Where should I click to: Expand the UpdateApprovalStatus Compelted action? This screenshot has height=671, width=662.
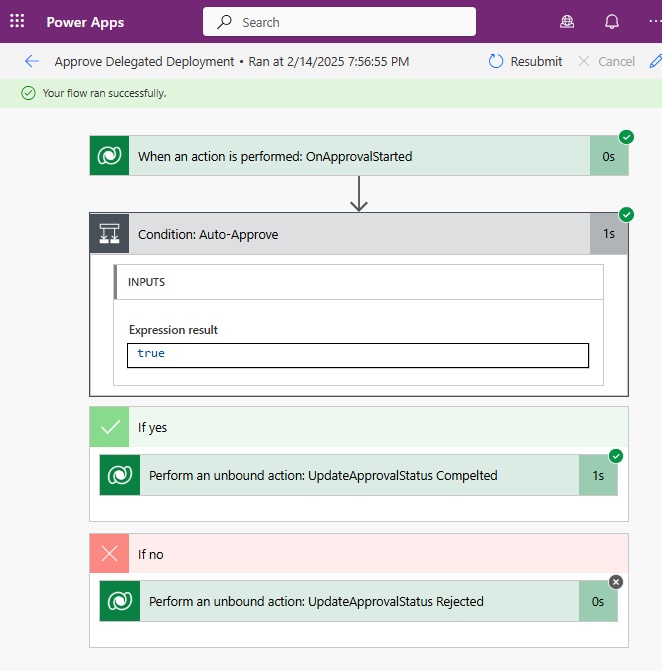point(359,475)
